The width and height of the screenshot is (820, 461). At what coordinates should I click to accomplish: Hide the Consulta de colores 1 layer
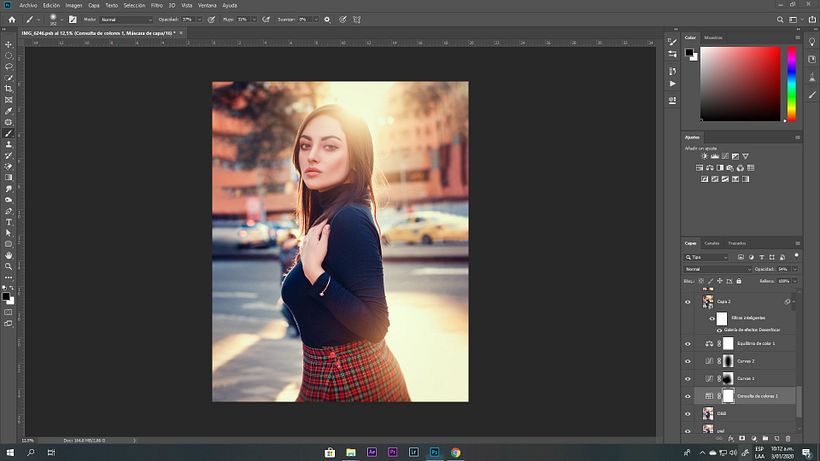tap(688, 396)
